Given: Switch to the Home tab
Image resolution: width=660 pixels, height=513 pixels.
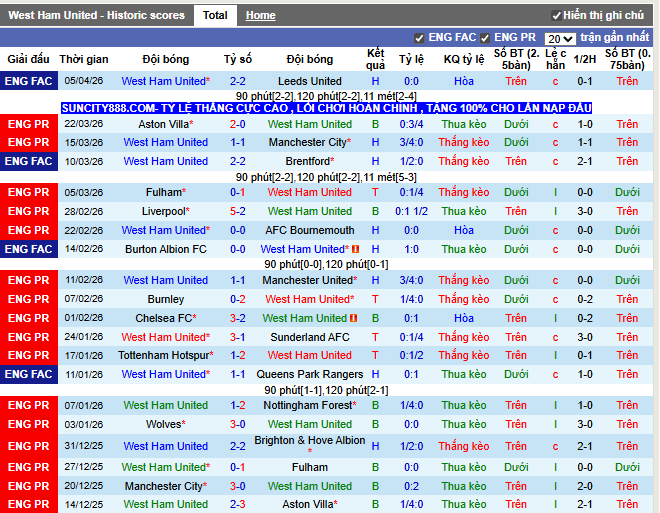Looking at the screenshot, I should pyautogui.click(x=261, y=15).
